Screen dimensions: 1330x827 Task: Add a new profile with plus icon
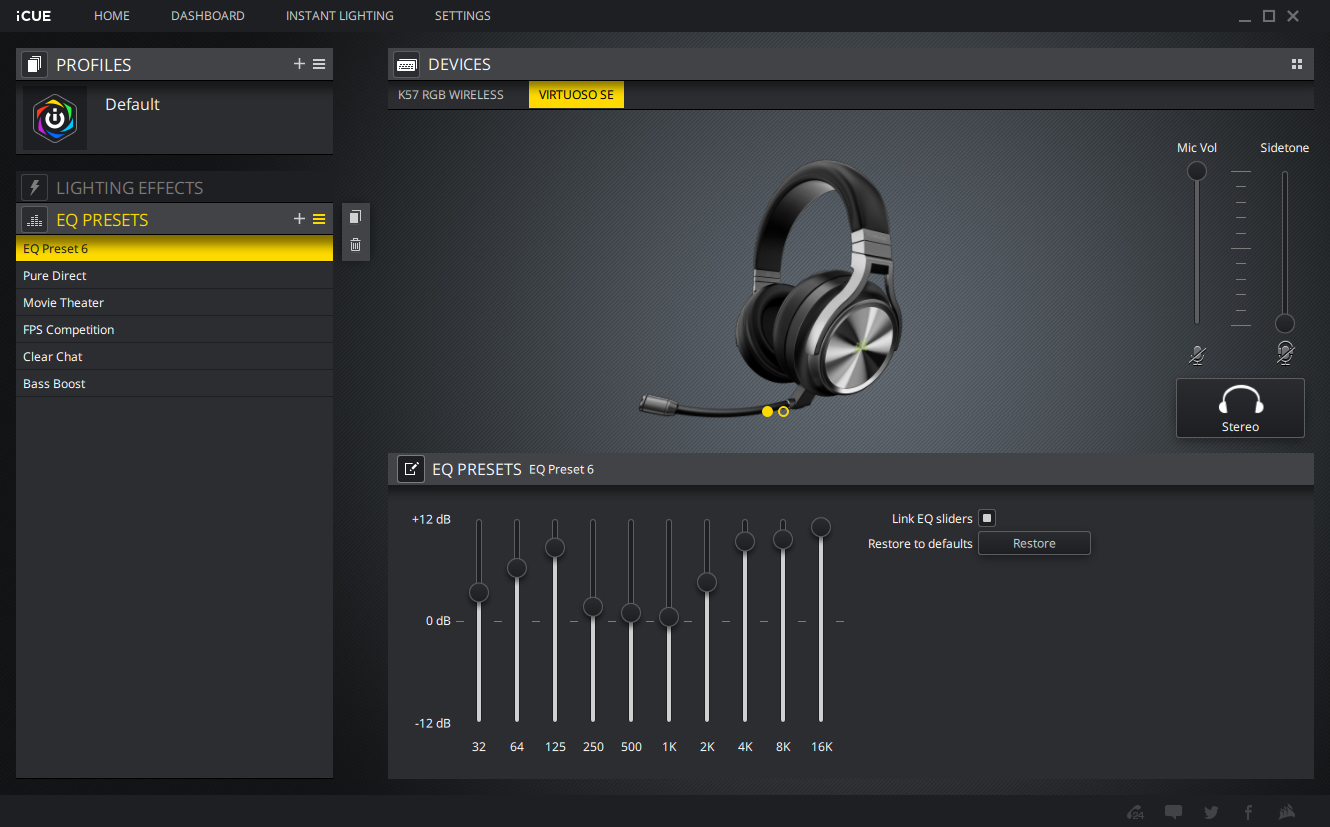(299, 64)
